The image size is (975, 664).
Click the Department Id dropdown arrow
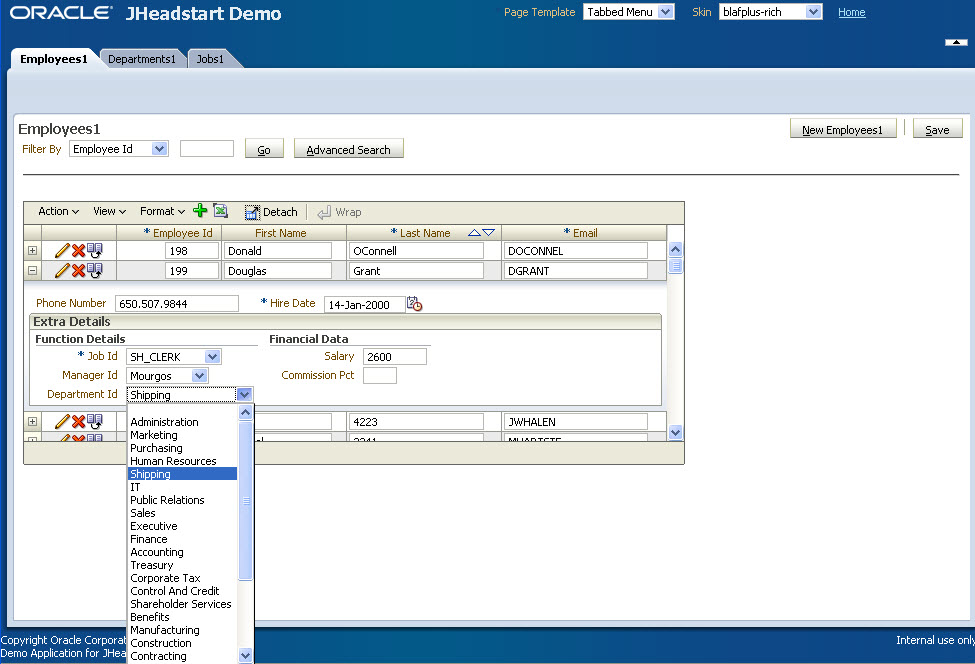[x=244, y=394]
